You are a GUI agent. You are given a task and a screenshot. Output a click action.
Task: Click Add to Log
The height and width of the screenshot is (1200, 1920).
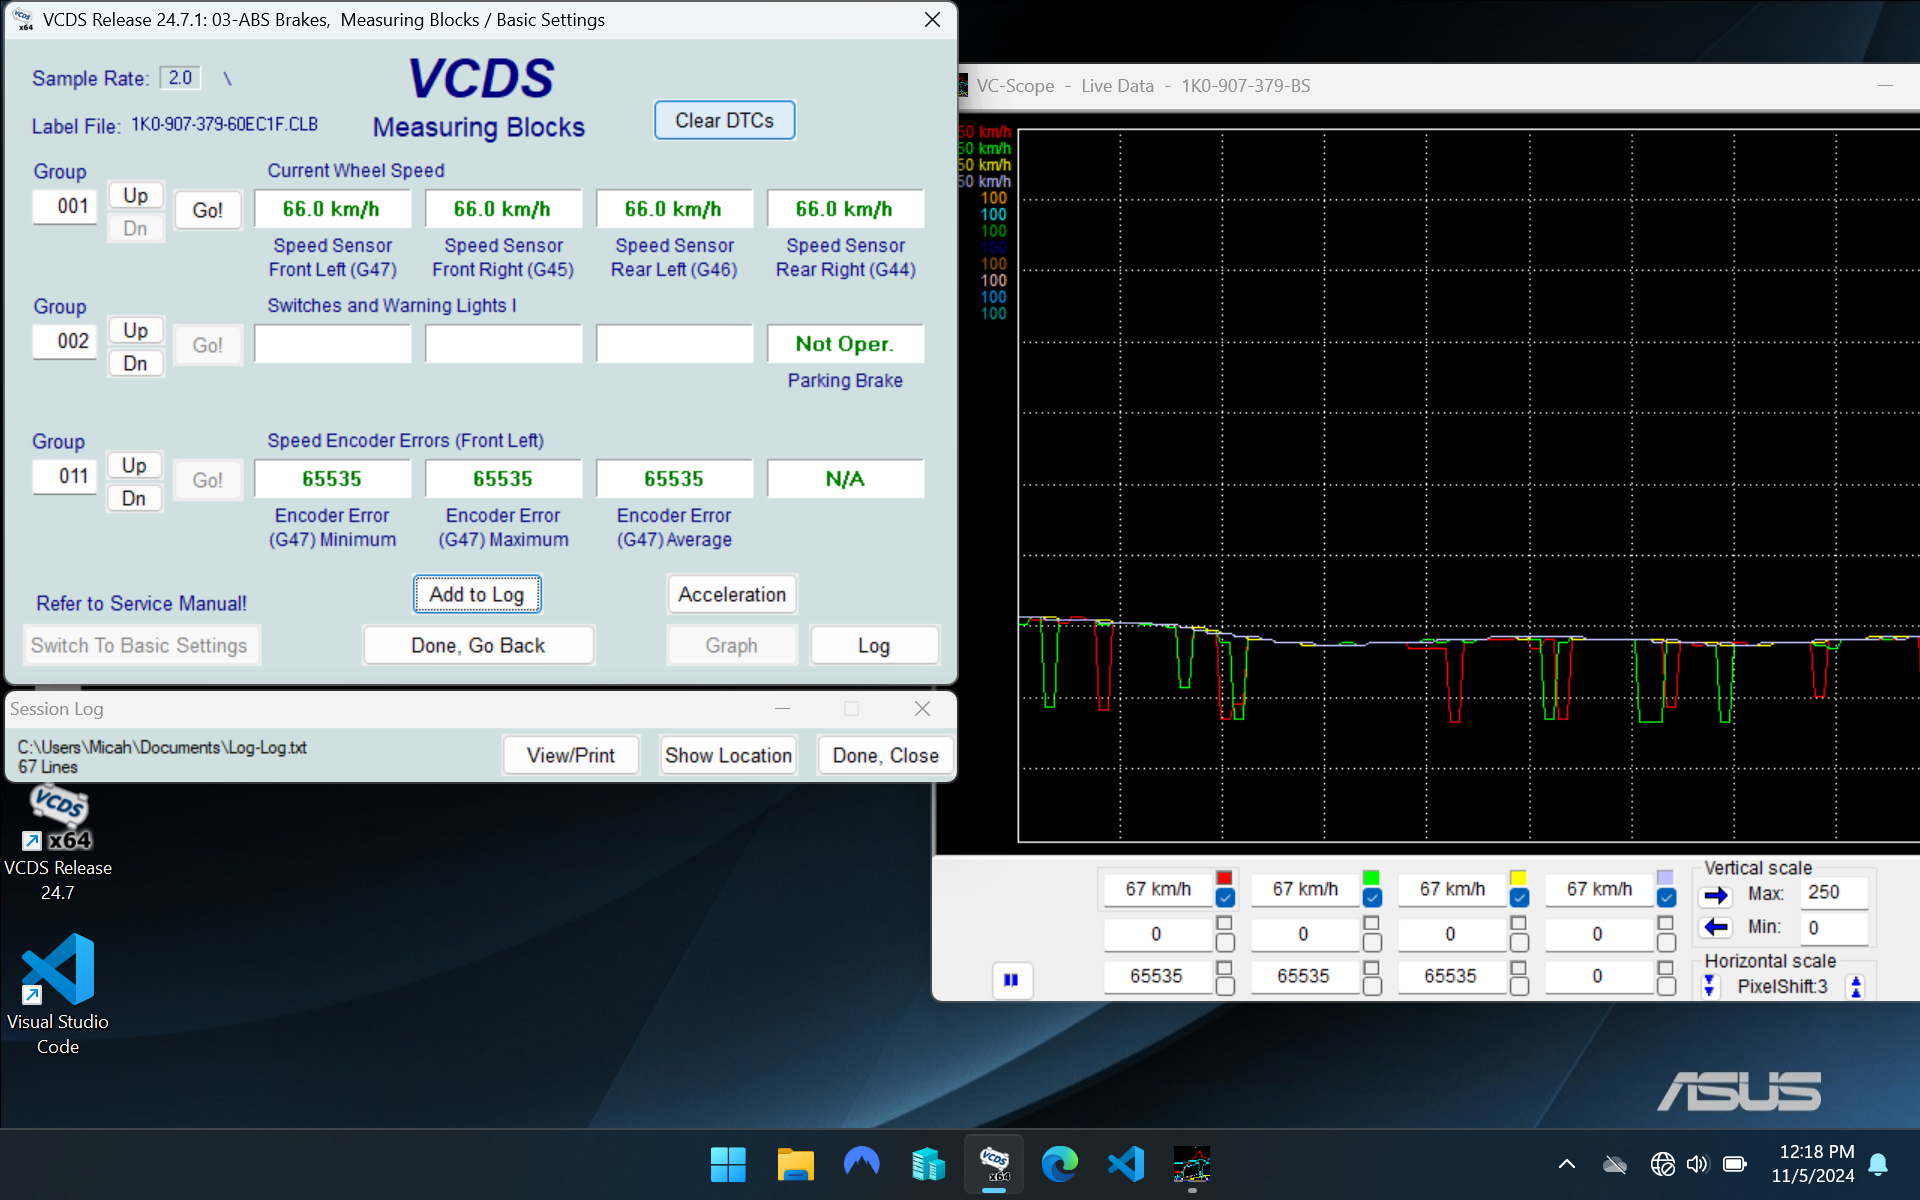point(477,594)
